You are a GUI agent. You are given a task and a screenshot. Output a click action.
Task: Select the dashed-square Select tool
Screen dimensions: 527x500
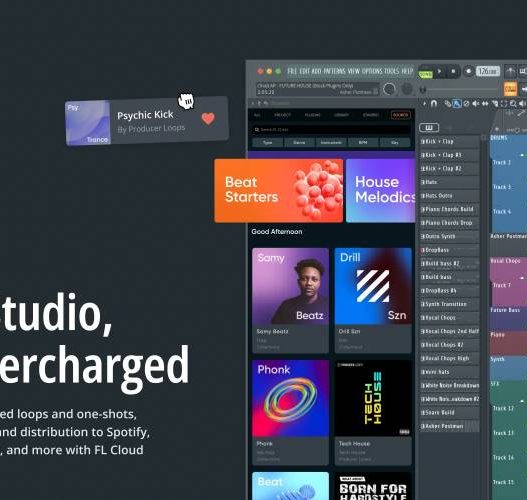(x=503, y=103)
